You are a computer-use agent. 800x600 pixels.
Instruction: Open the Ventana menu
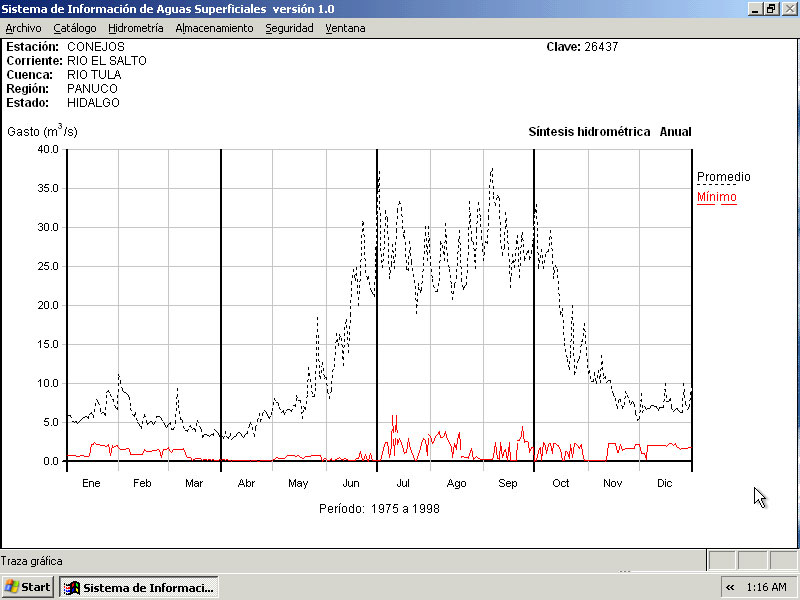click(345, 28)
